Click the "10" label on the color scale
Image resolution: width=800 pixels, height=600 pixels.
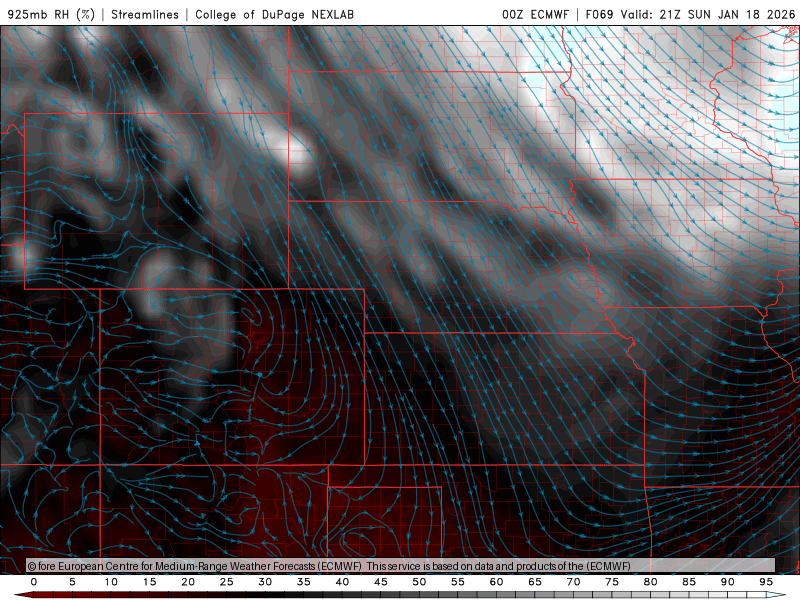pos(111,582)
